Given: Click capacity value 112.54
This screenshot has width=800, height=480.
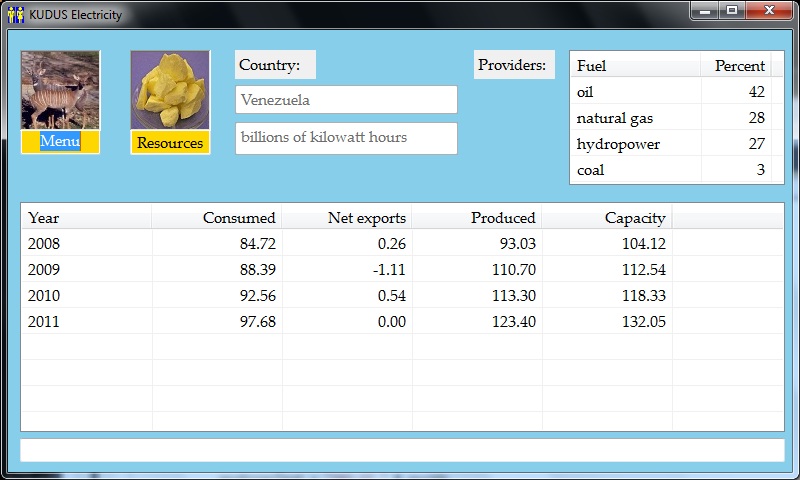Looking at the screenshot, I should [644, 270].
